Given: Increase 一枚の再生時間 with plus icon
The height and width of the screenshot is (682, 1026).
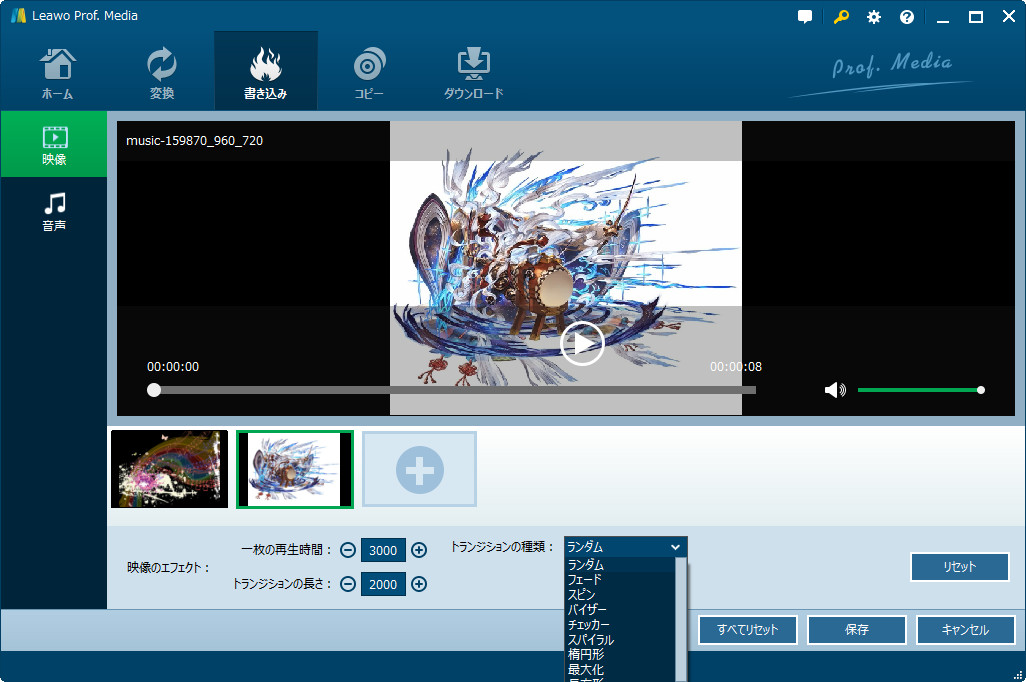Looking at the screenshot, I should pos(419,550).
